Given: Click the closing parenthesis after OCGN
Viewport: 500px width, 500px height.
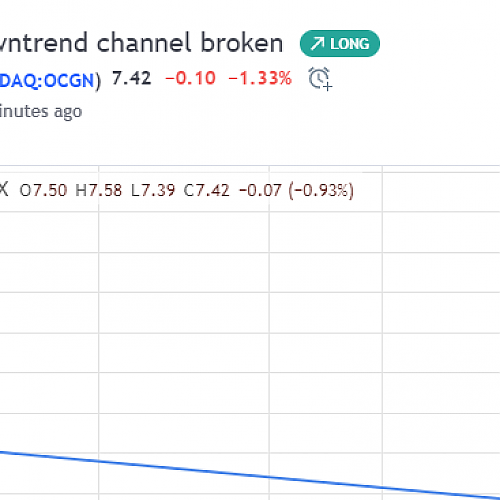Looking at the screenshot, I should (98, 81).
